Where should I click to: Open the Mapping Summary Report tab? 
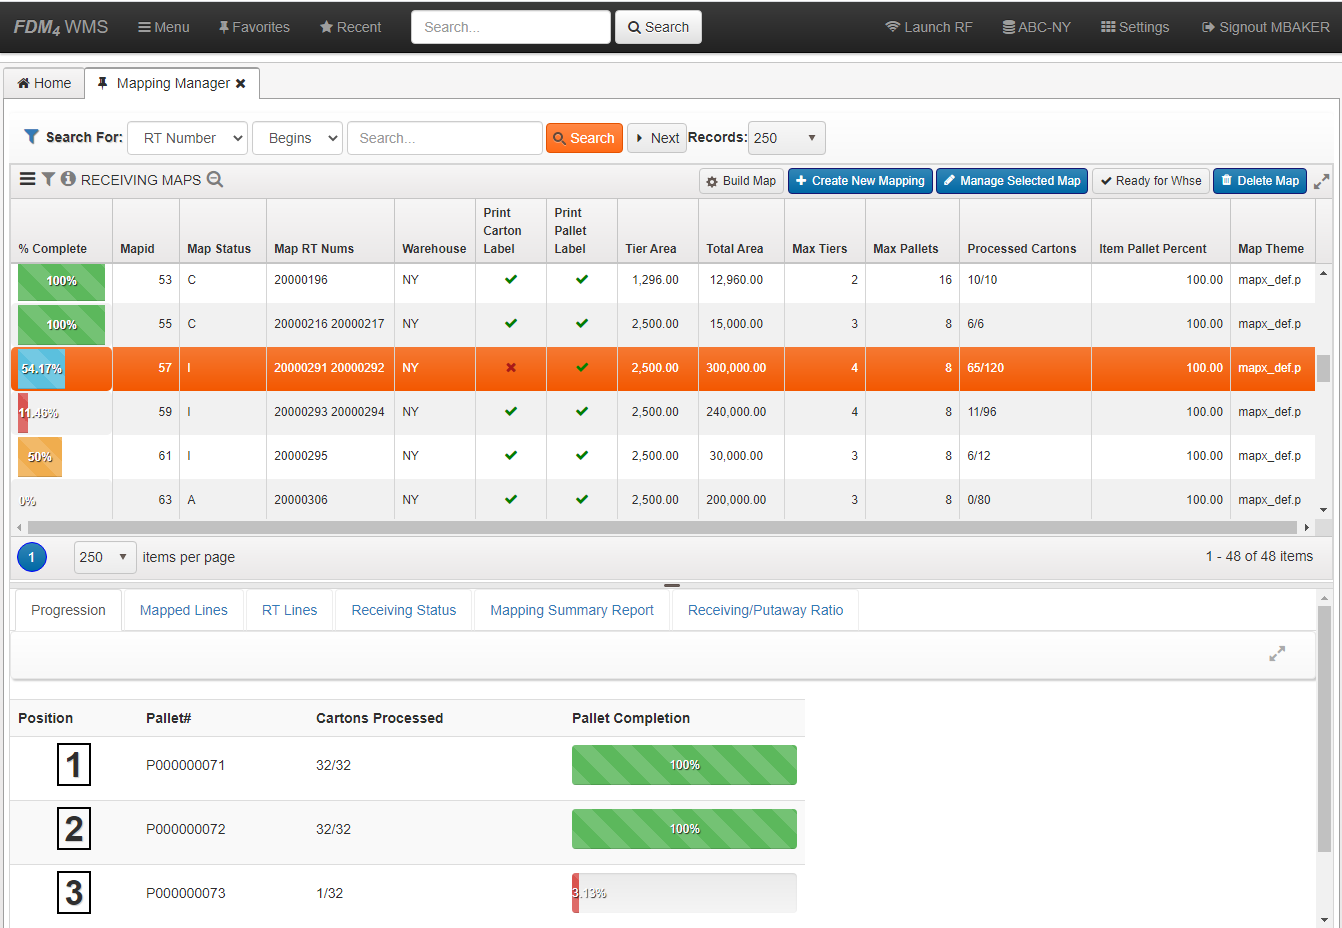click(572, 610)
